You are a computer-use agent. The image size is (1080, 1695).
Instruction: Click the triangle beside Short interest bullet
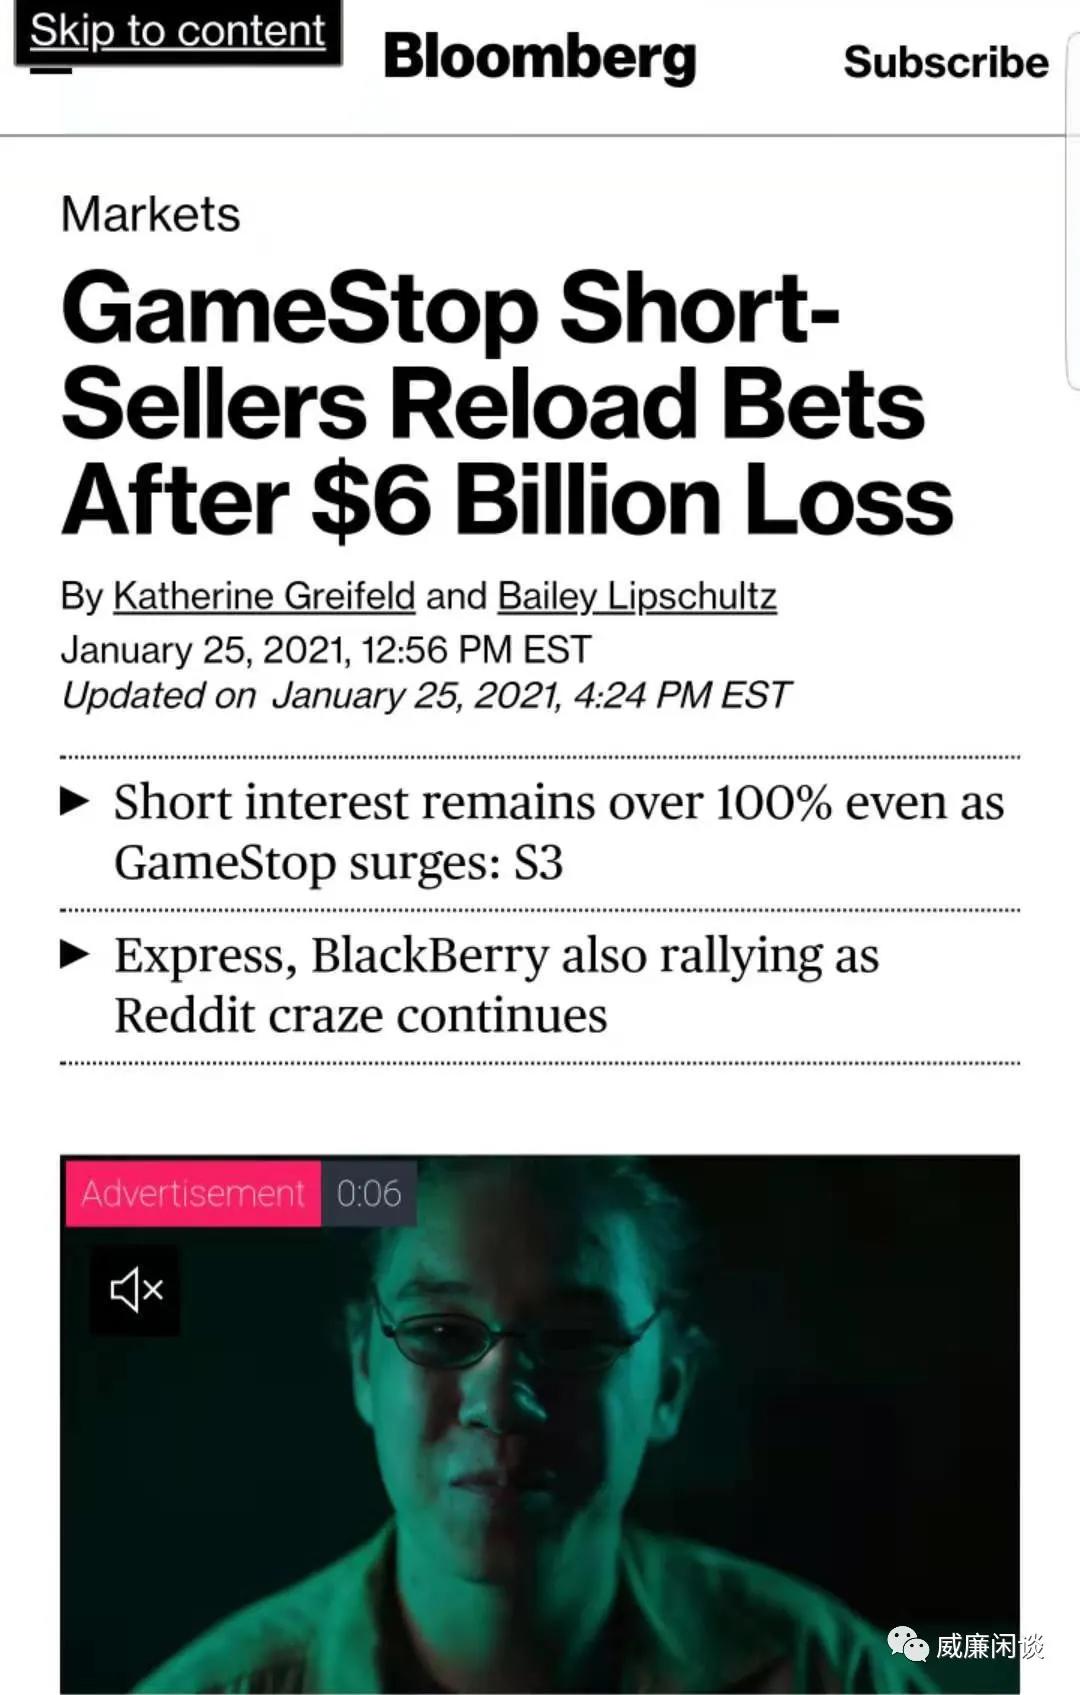click(75, 802)
